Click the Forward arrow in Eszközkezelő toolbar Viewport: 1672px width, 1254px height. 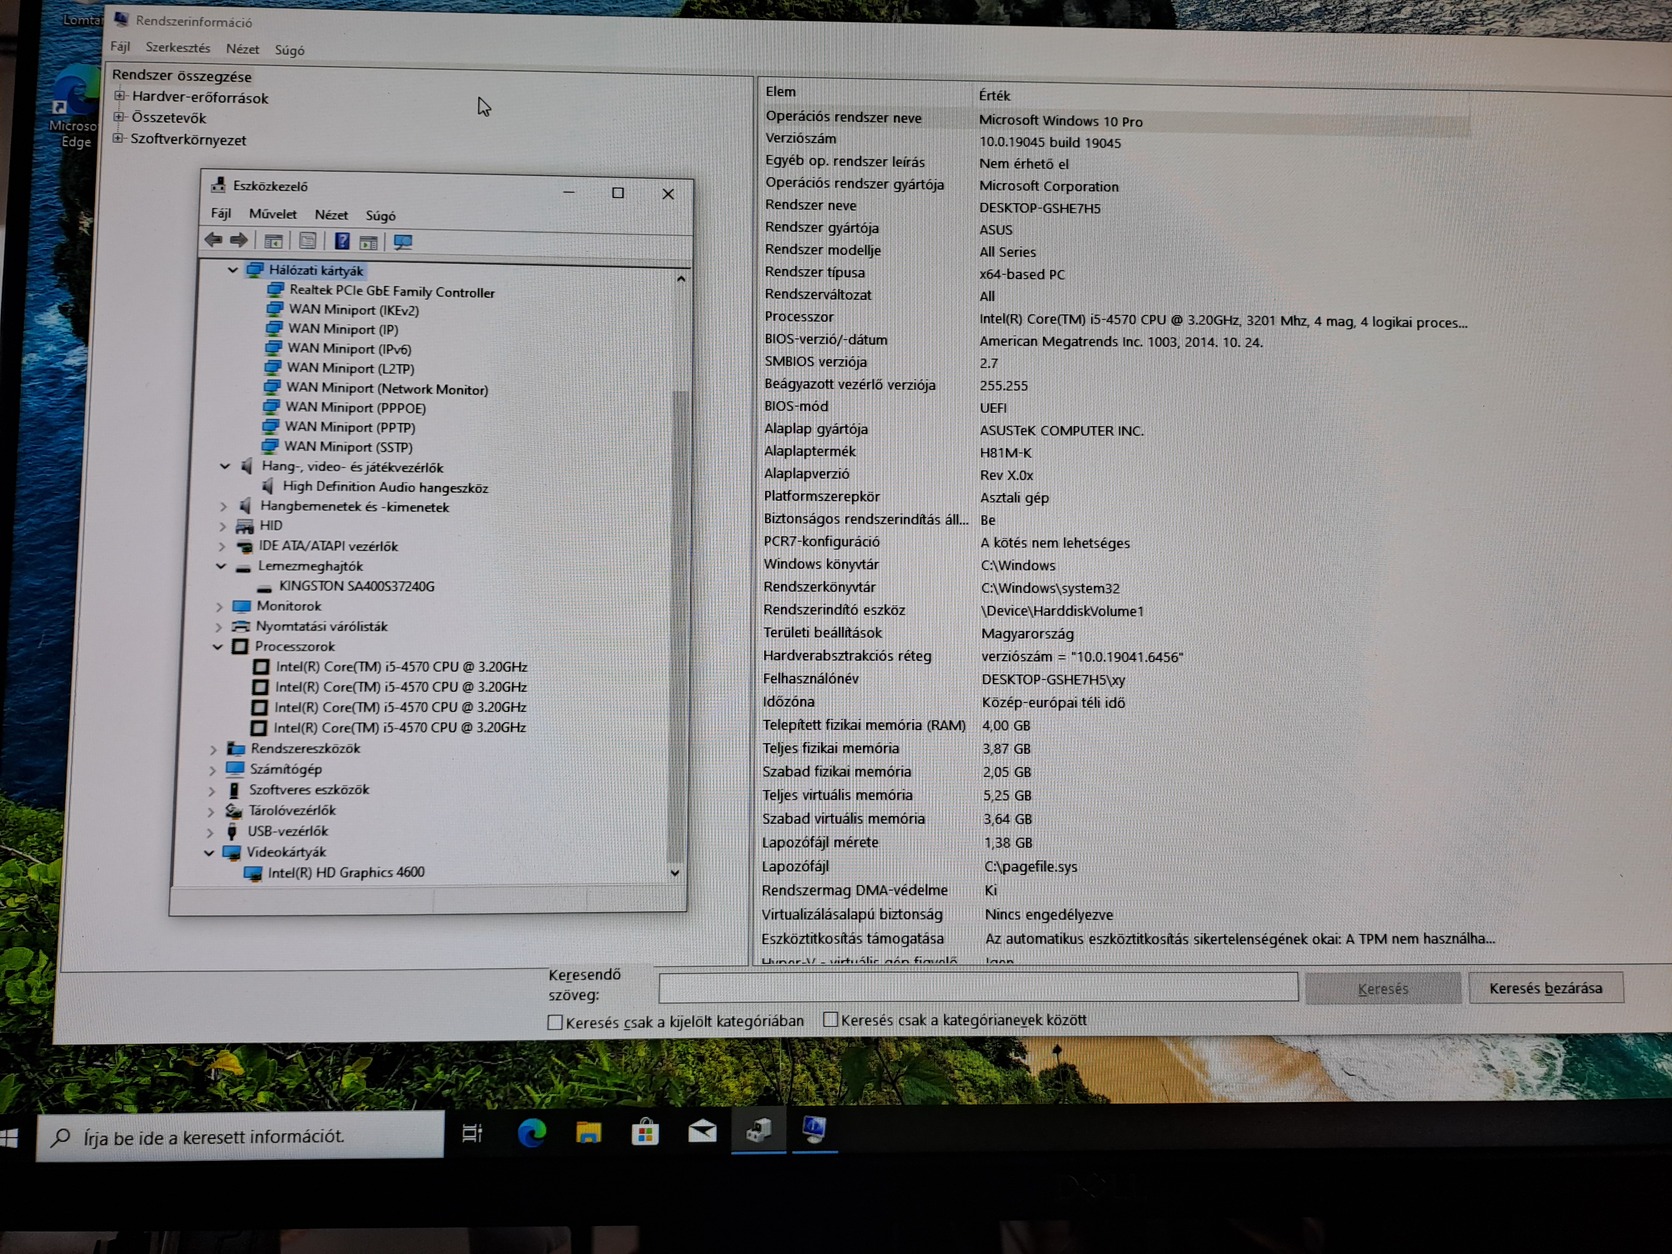(x=239, y=240)
